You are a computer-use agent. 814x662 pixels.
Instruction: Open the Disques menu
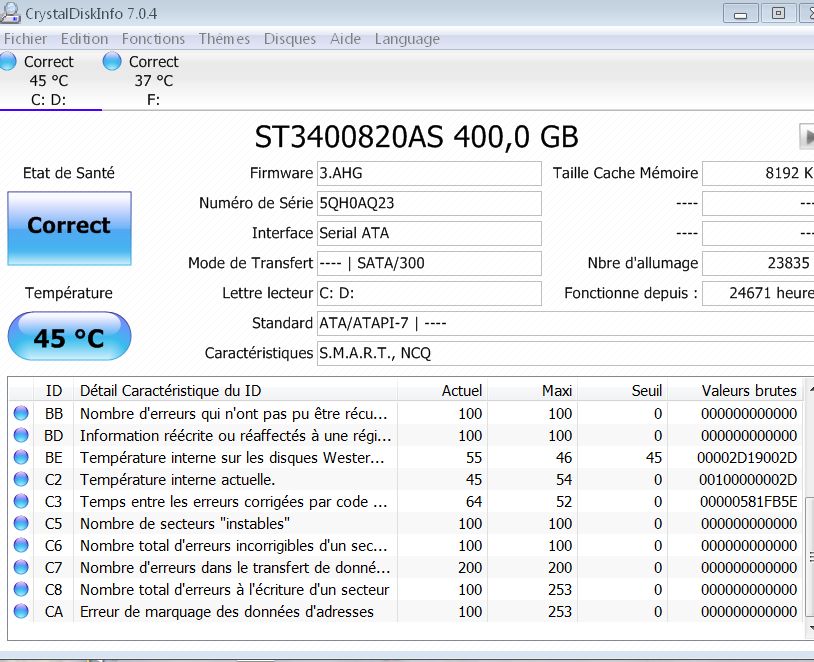click(290, 39)
